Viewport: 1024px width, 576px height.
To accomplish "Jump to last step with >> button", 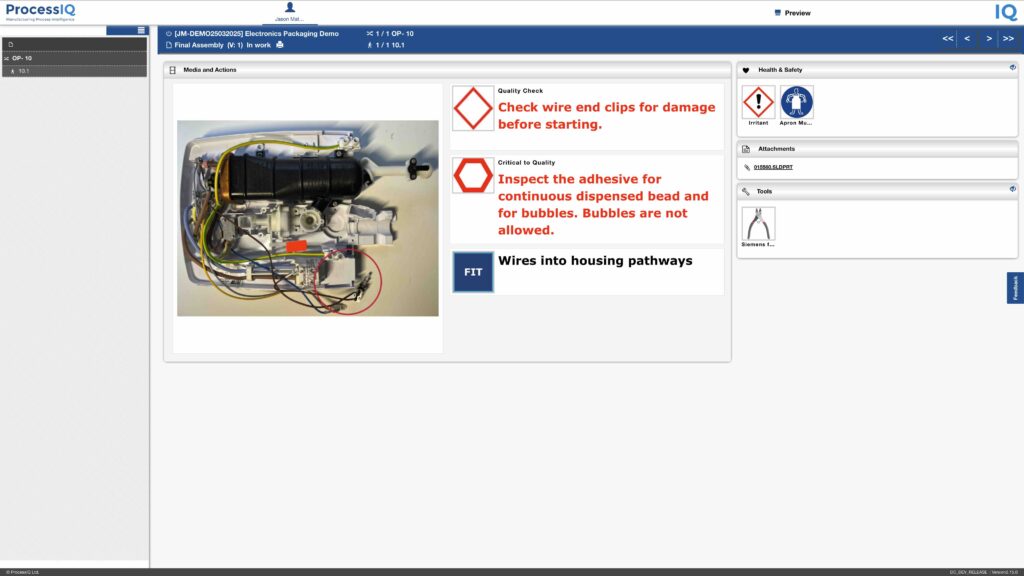I will [x=1008, y=39].
